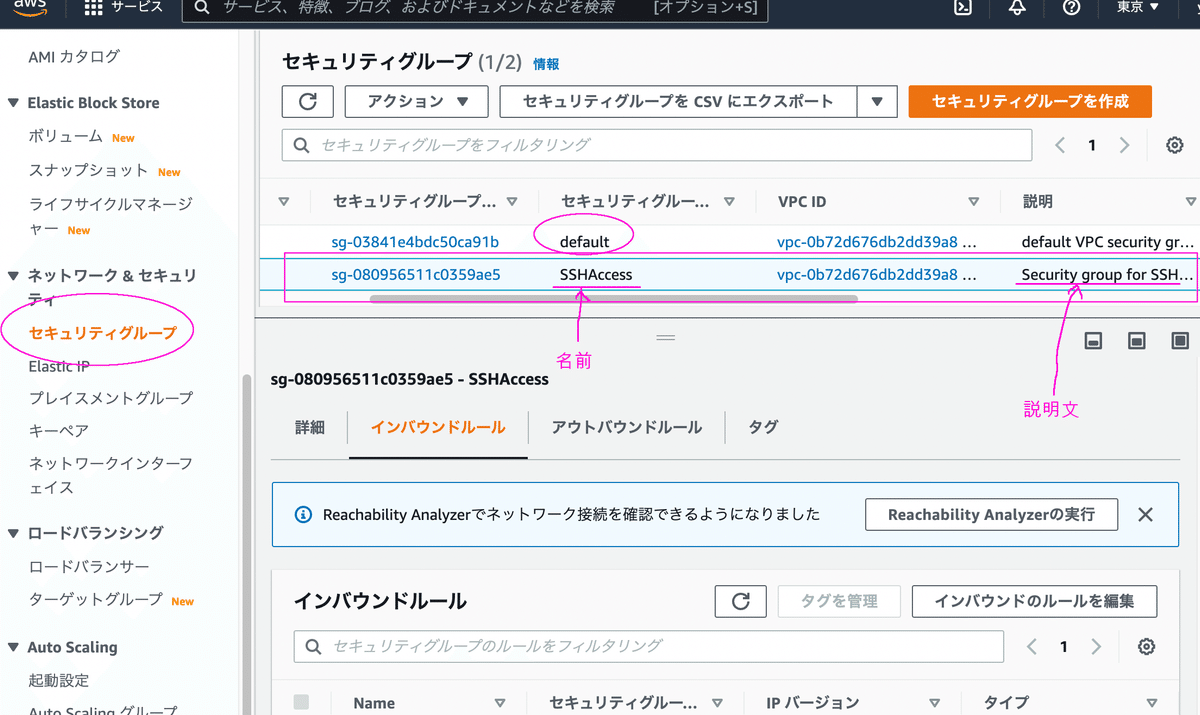Open the CSV export split-button arrow

pos(877,101)
